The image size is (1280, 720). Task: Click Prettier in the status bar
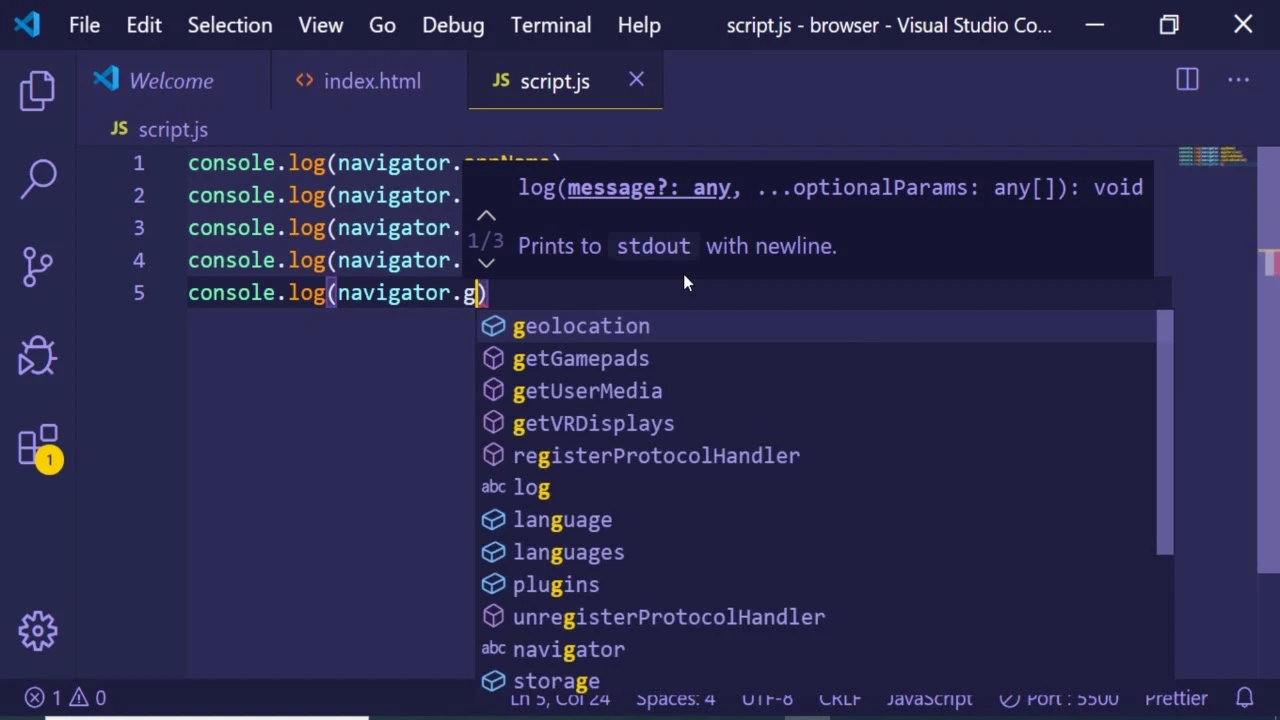coord(1176,698)
